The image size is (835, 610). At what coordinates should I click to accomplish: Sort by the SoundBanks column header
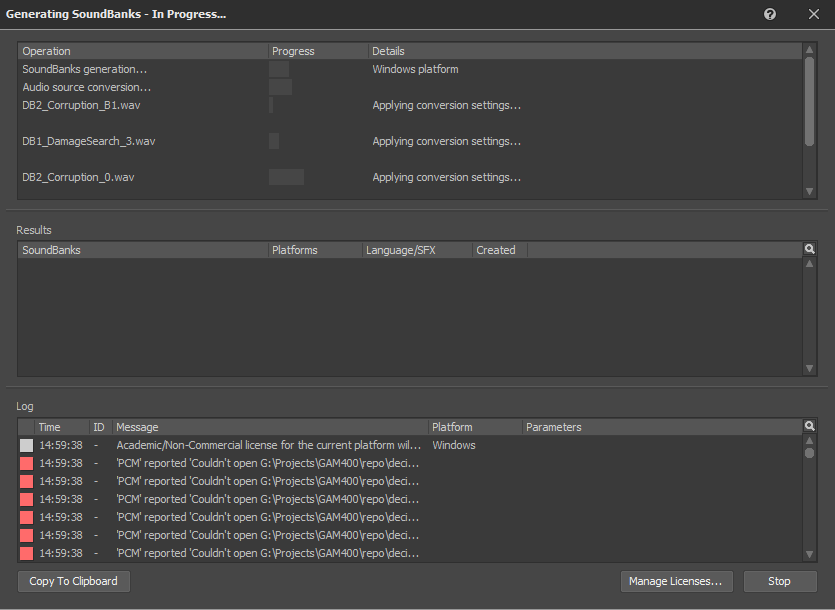point(143,250)
